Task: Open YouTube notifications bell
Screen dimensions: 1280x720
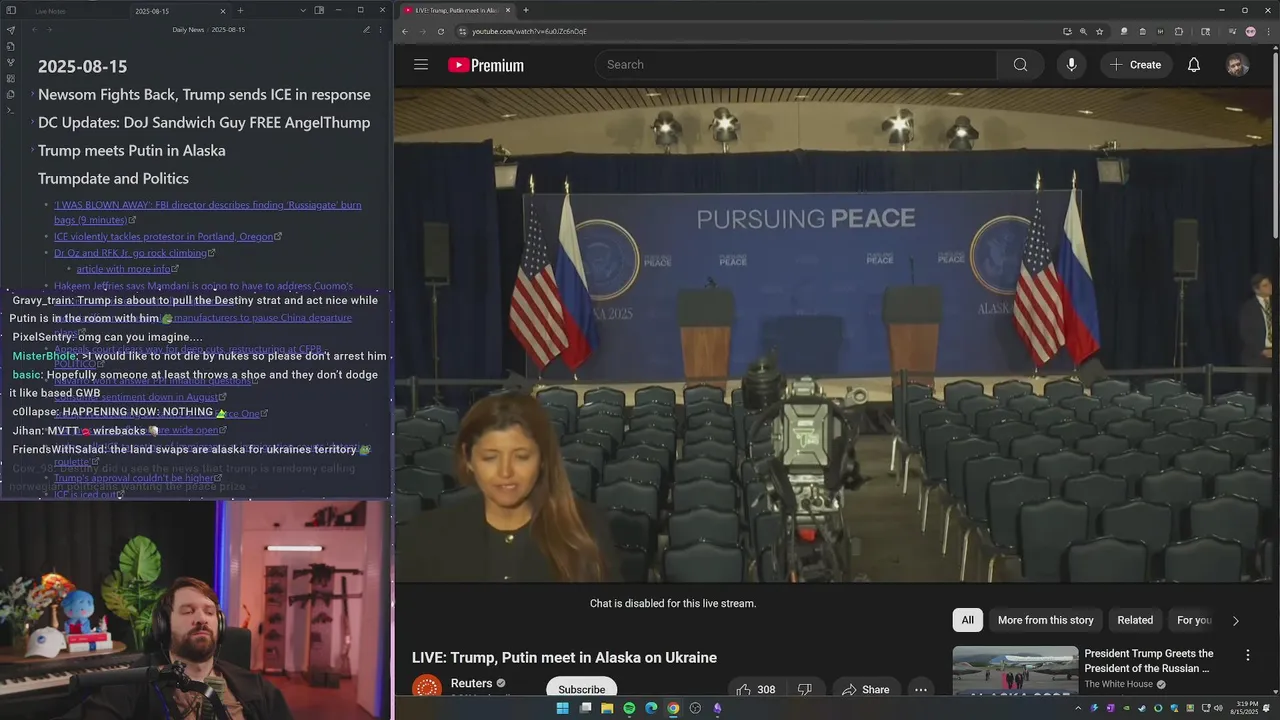Action: (x=1194, y=65)
